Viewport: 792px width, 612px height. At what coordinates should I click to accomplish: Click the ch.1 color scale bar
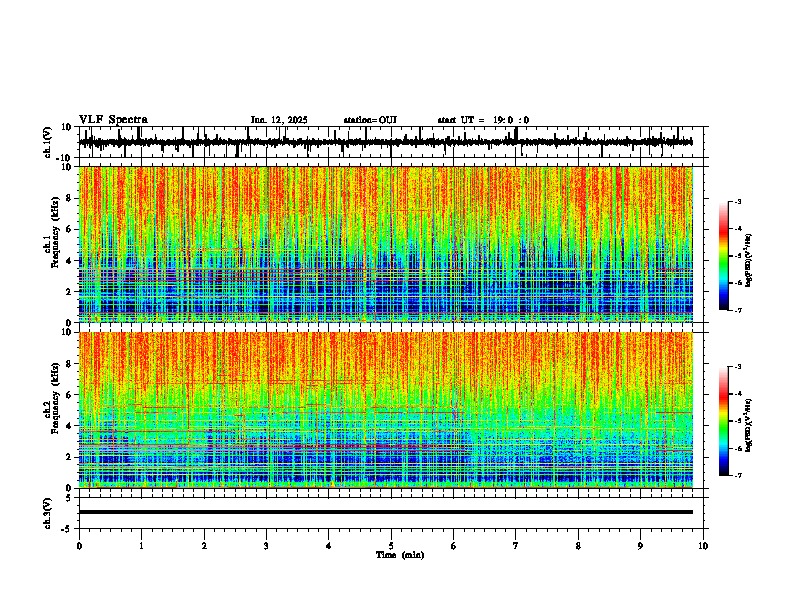point(723,256)
